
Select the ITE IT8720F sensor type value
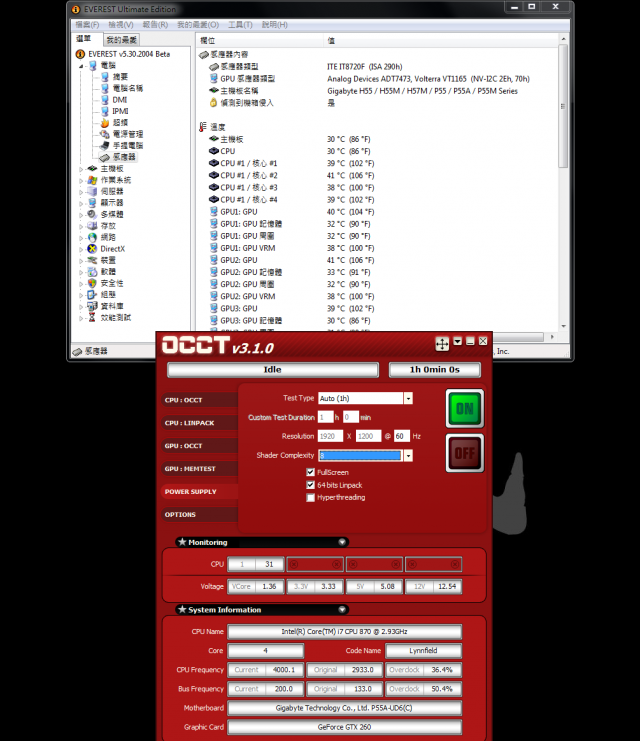click(x=364, y=67)
